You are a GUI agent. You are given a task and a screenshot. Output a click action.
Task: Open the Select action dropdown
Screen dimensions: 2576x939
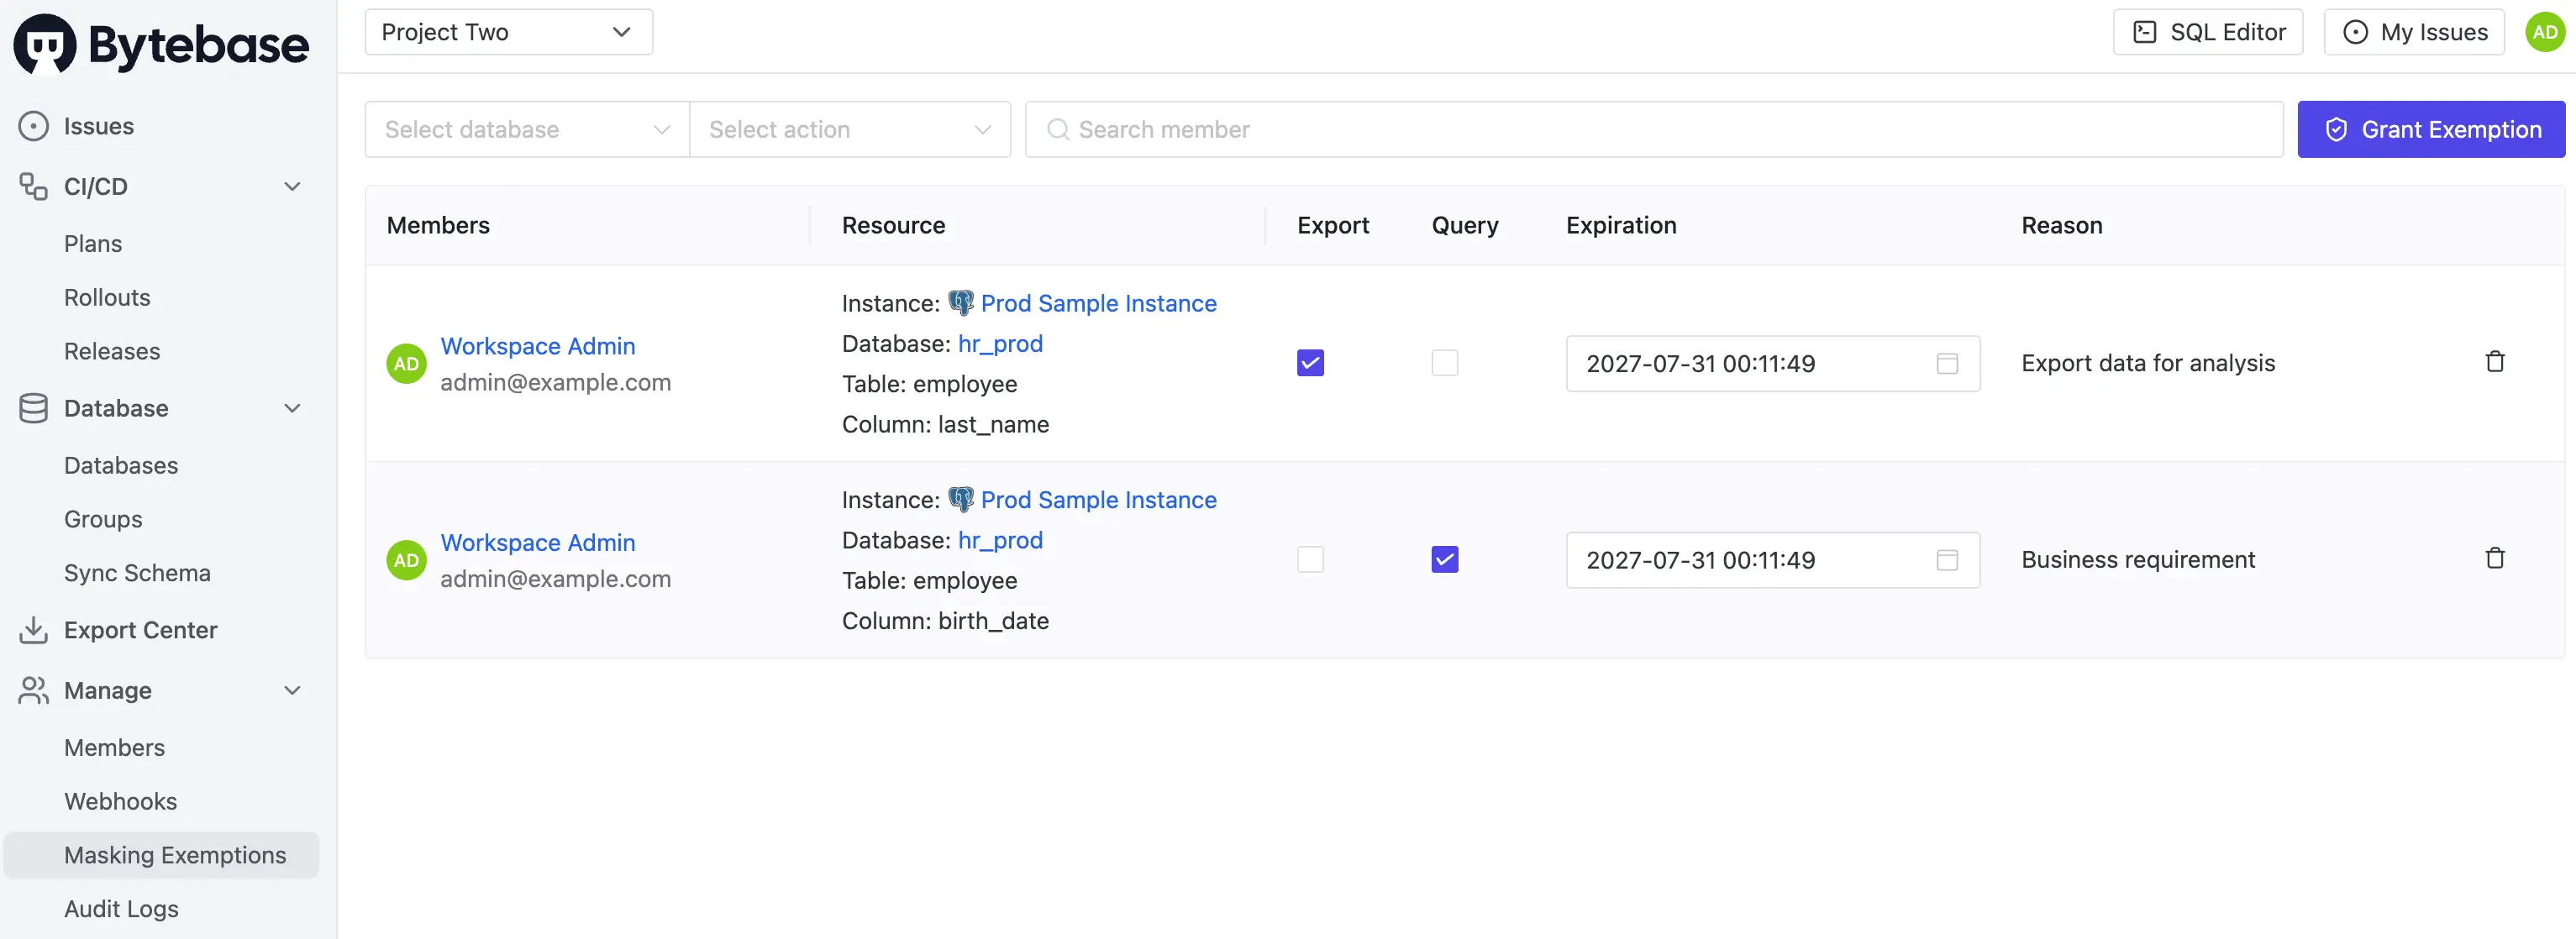(x=849, y=129)
